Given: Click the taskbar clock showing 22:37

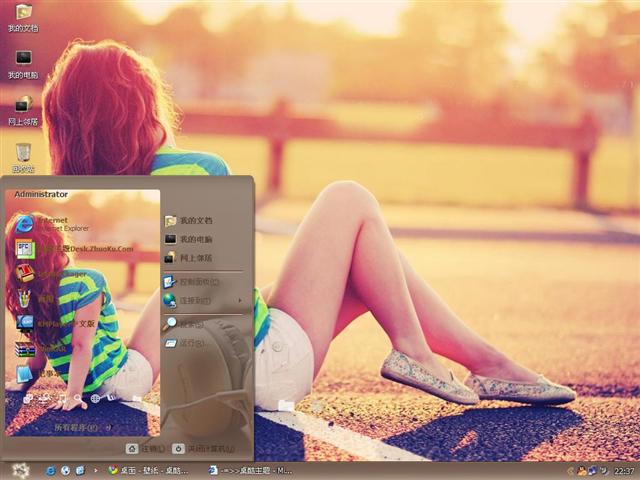Looking at the screenshot, I should point(624,470).
